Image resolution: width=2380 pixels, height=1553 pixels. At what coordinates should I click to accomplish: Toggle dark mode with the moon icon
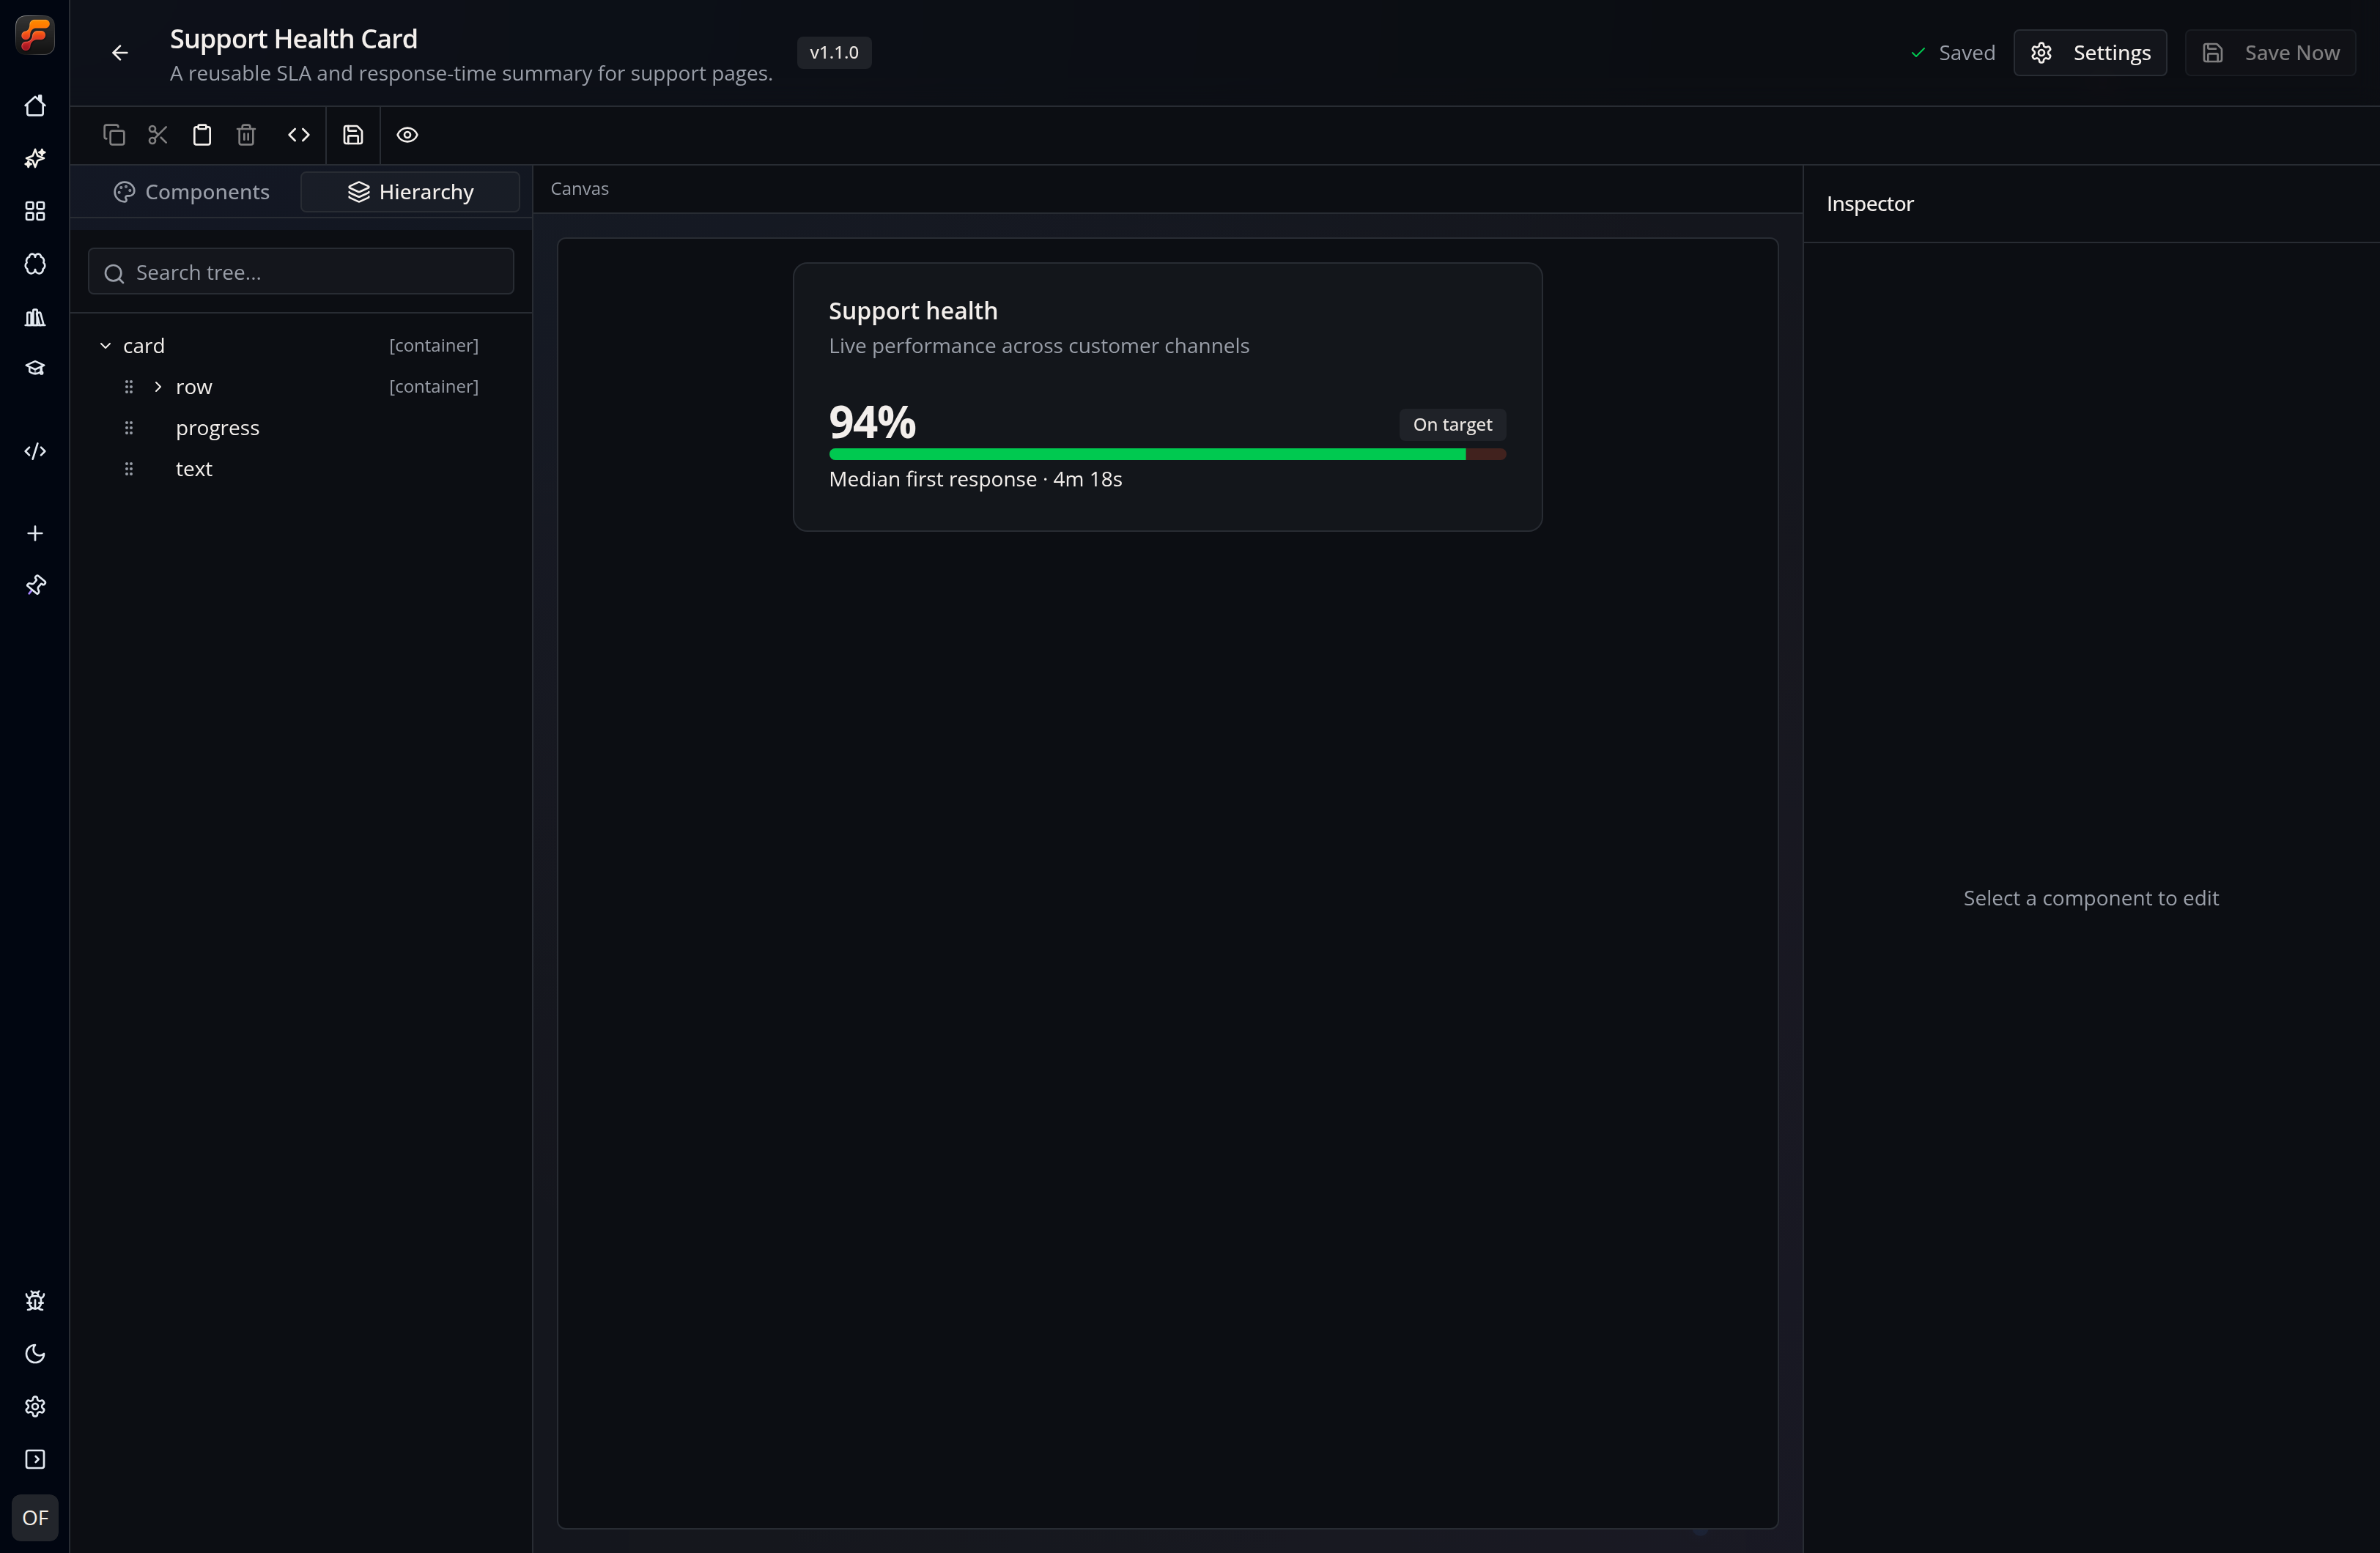point(35,1354)
